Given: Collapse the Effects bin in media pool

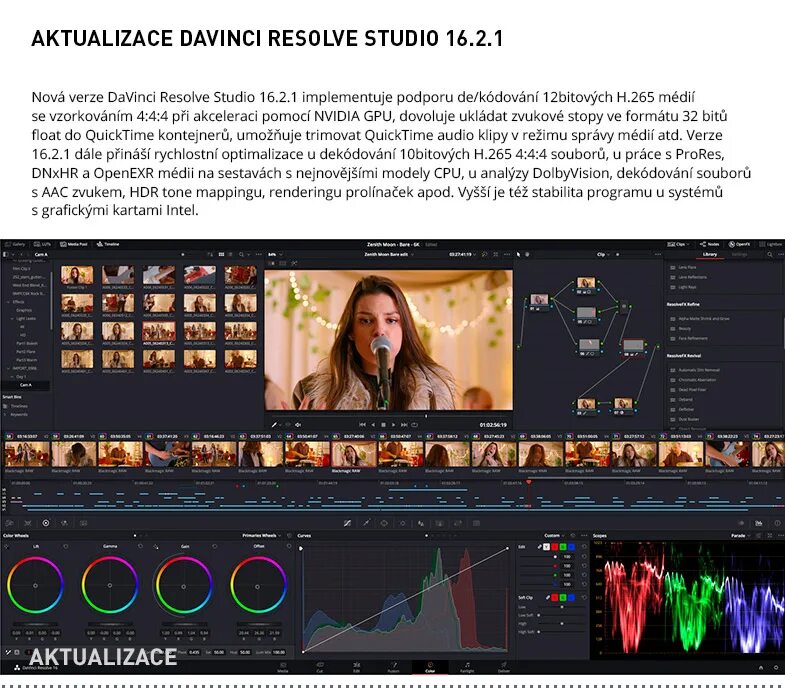Looking at the screenshot, I should [8, 302].
